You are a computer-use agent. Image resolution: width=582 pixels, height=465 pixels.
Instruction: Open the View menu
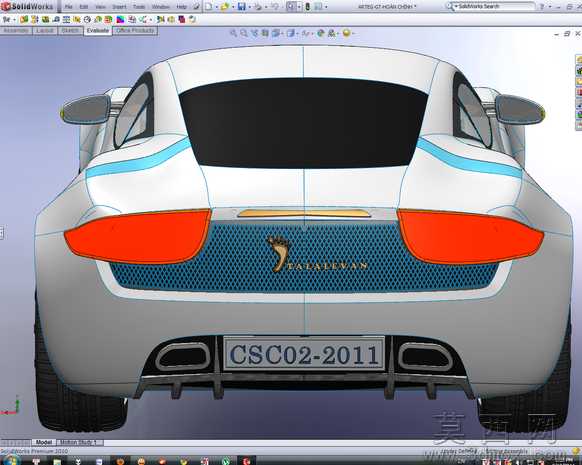(100, 7)
